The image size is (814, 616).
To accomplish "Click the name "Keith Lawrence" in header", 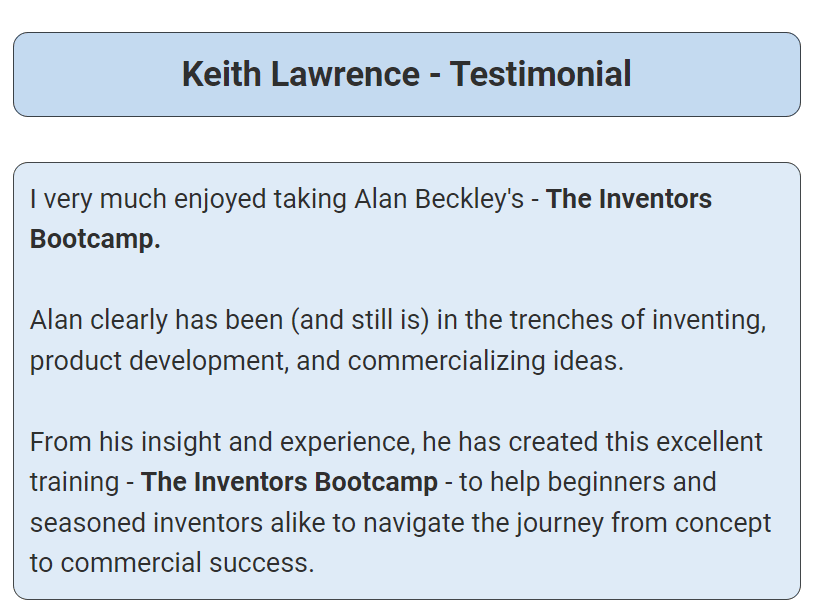I will 301,74.
